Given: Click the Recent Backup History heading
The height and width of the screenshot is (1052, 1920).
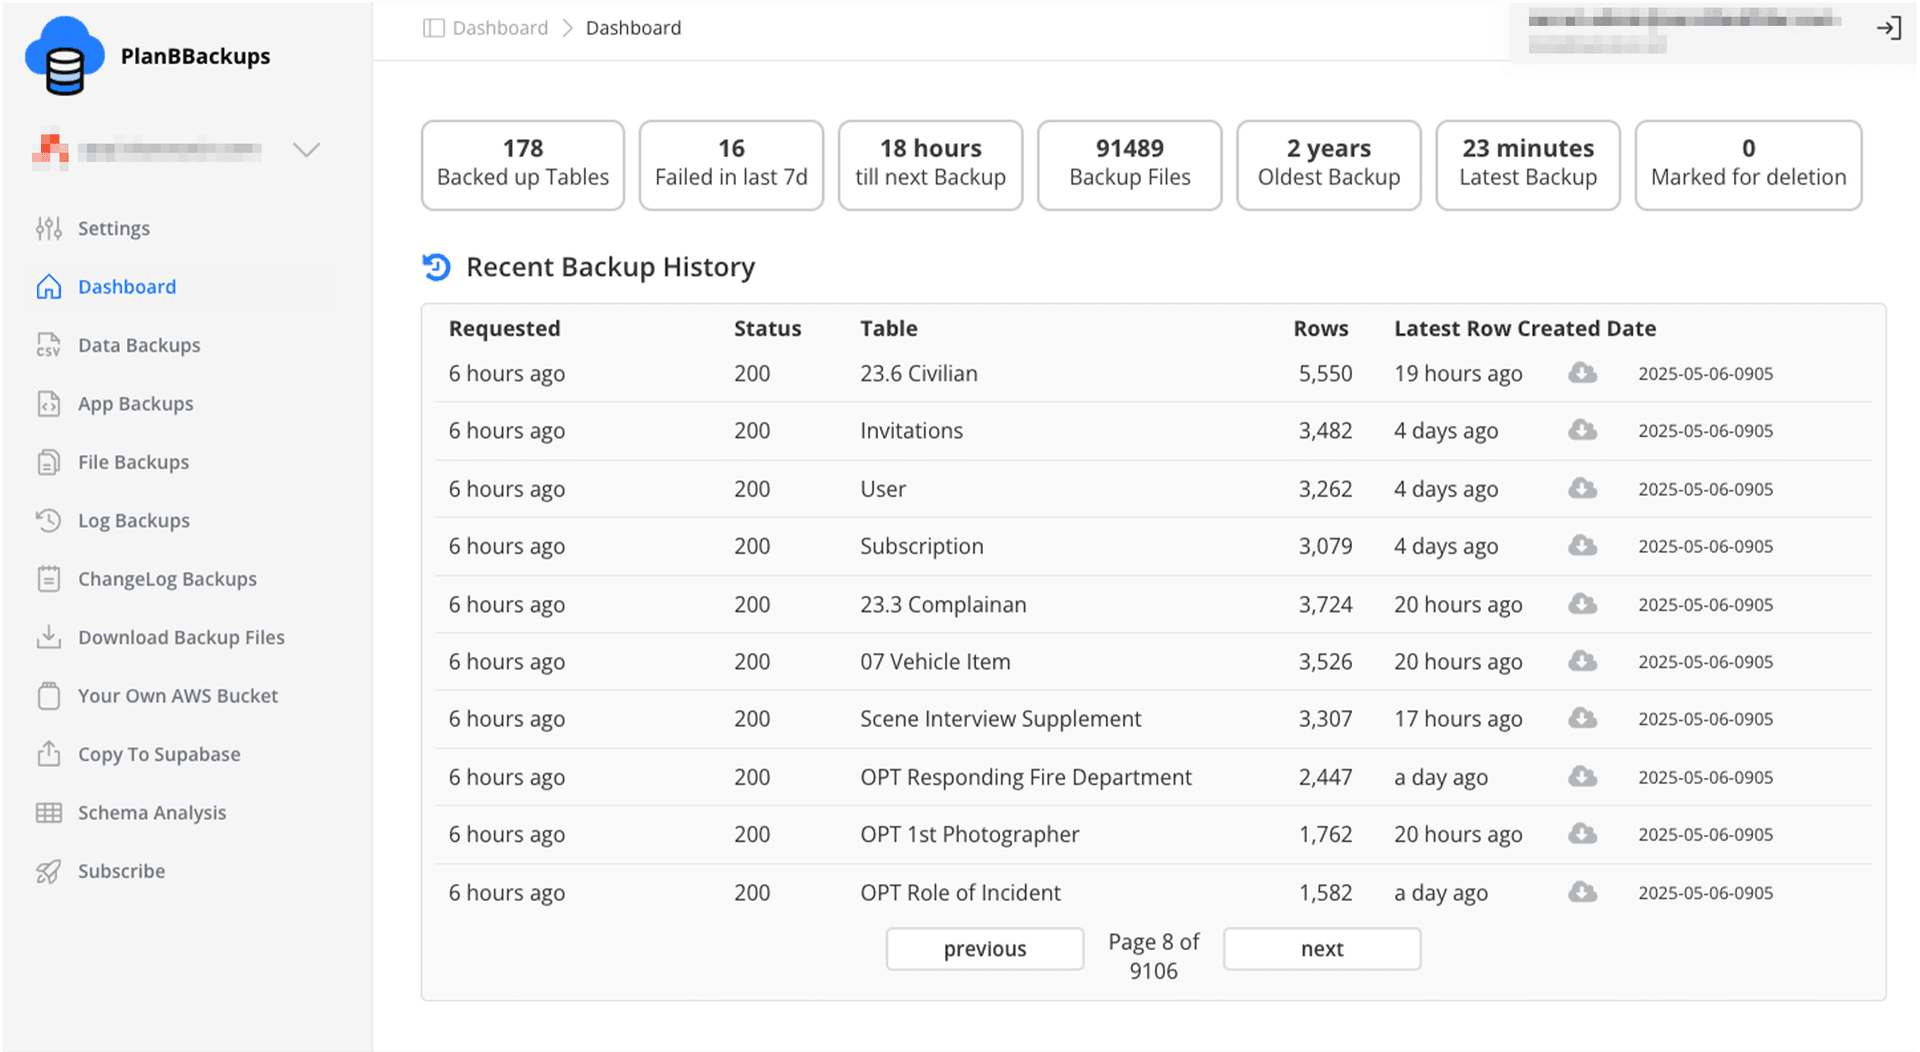Looking at the screenshot, I should 611,267.
